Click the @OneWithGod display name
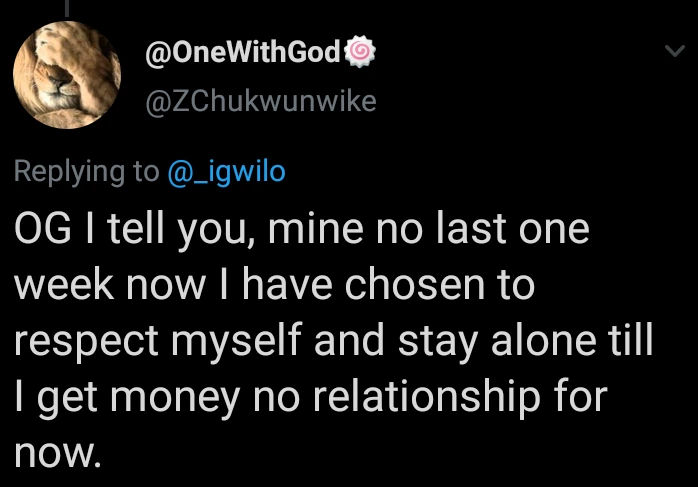 coord(244,54)
